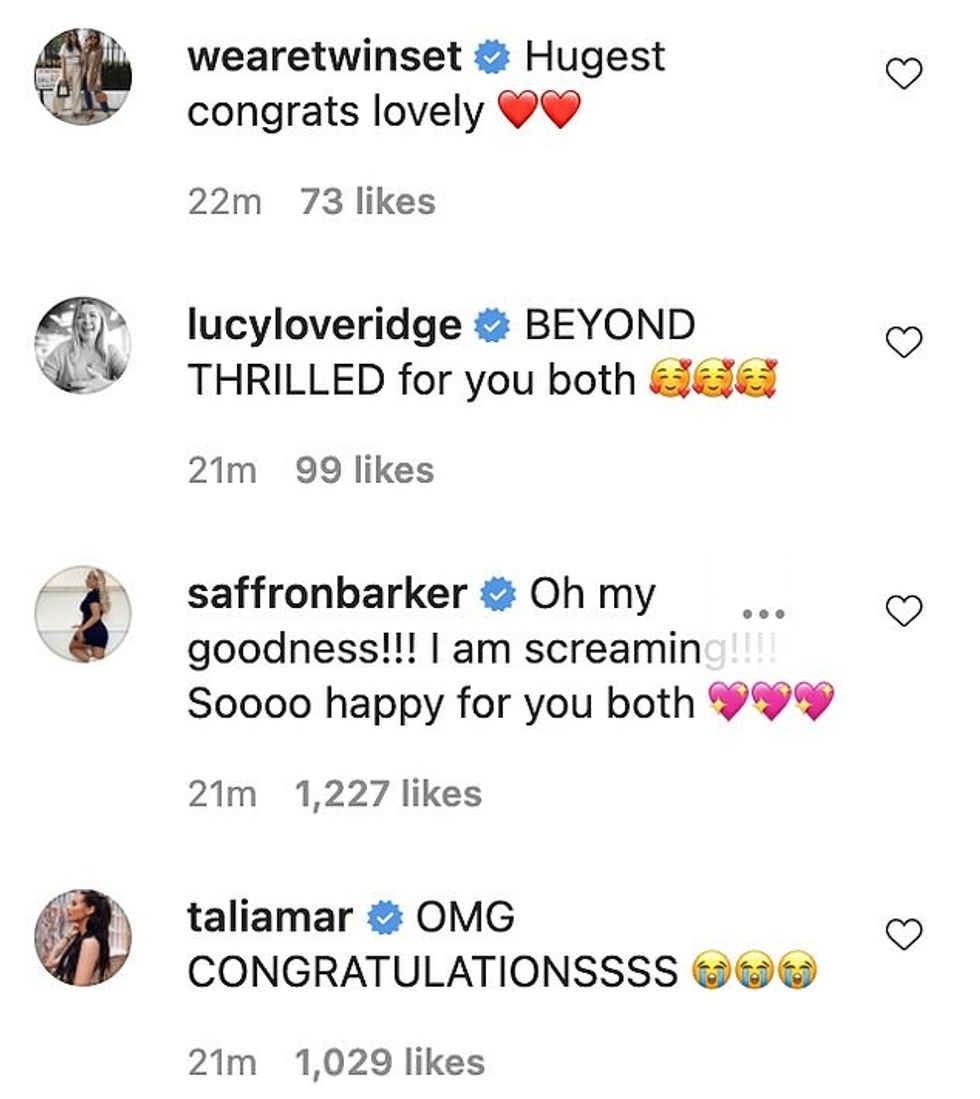980x1099 pixels.
Task: Like taliamar's OMG congratulations comment
Action: click(904, 935)
